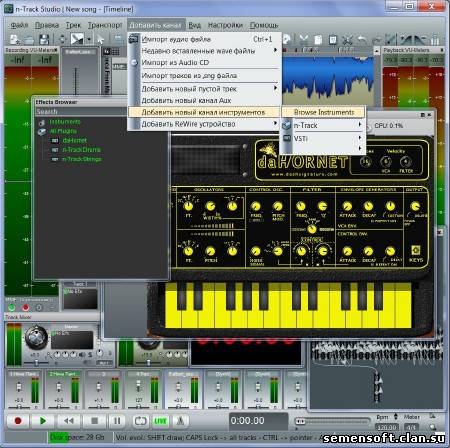
Task: Click the Record button in transport bar
Action: pyautogui.click(x=18, y=421)
